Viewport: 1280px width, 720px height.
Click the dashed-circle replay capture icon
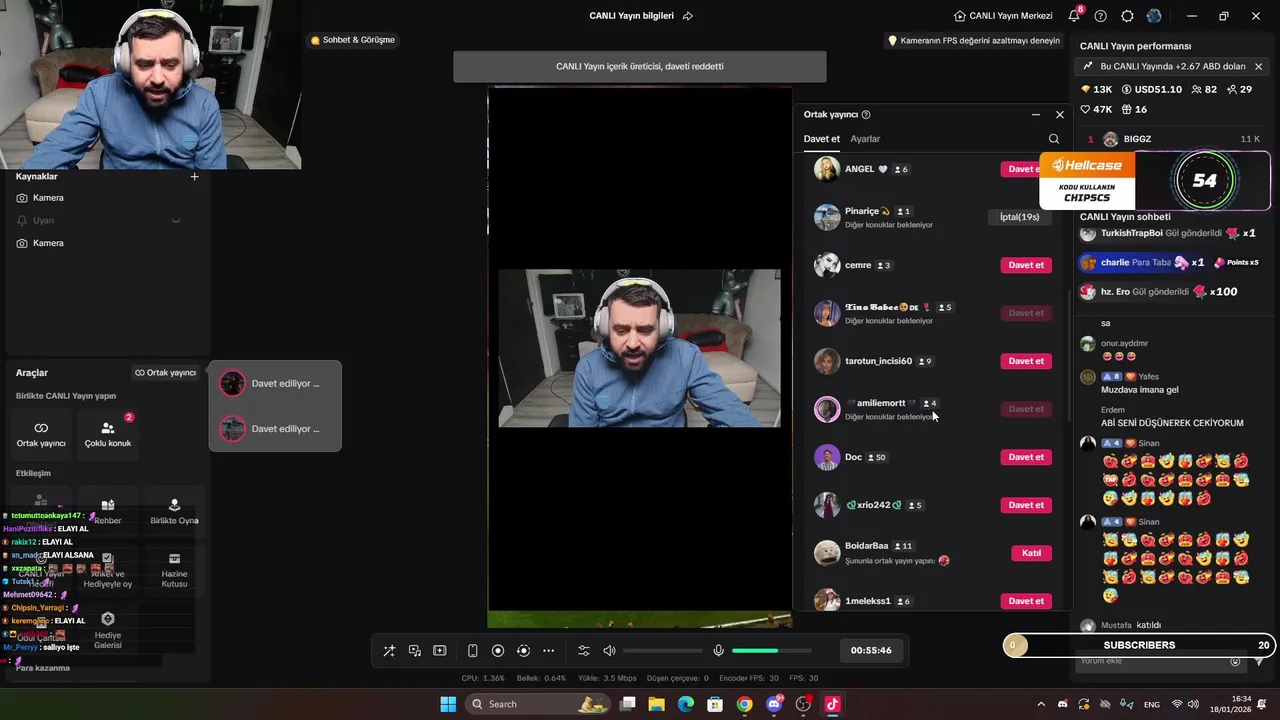[523, 651]
